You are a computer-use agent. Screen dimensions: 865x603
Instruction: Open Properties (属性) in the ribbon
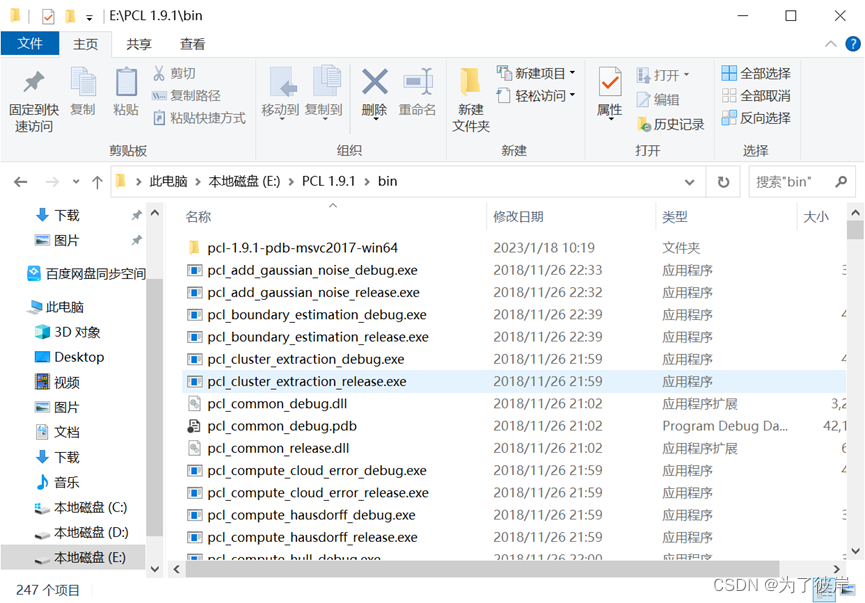click(x=610, y=92)
